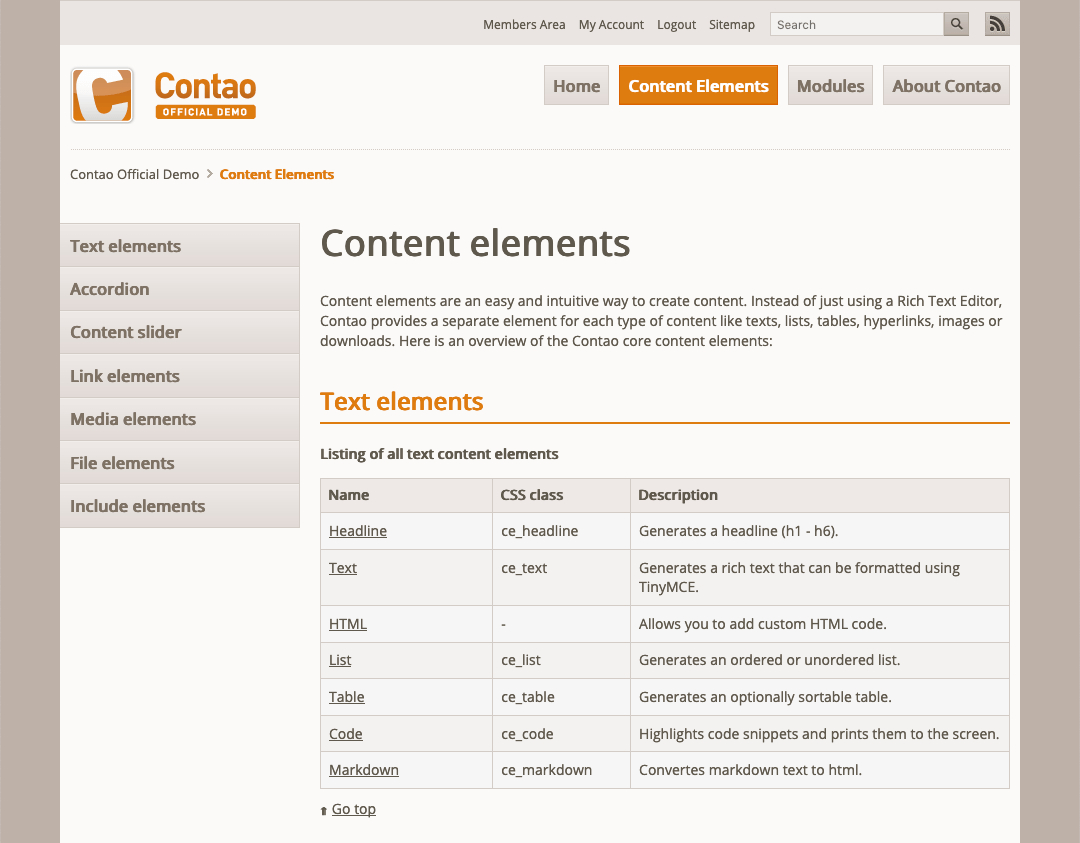Click the Go top link

353,809
